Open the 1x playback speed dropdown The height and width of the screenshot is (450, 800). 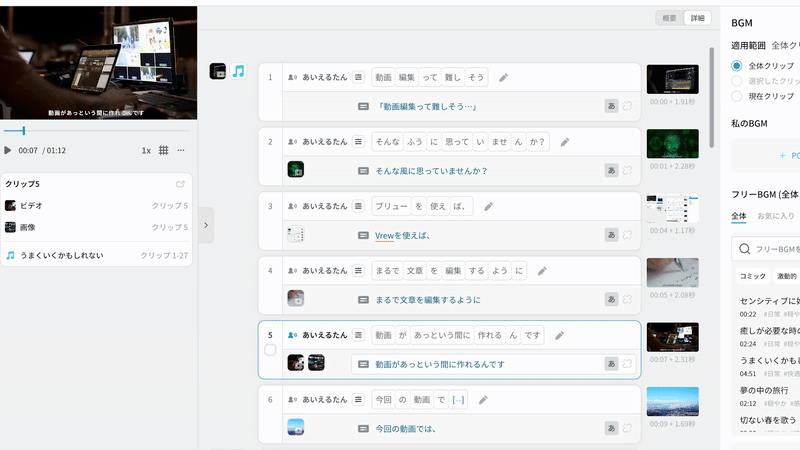[146, 150]
